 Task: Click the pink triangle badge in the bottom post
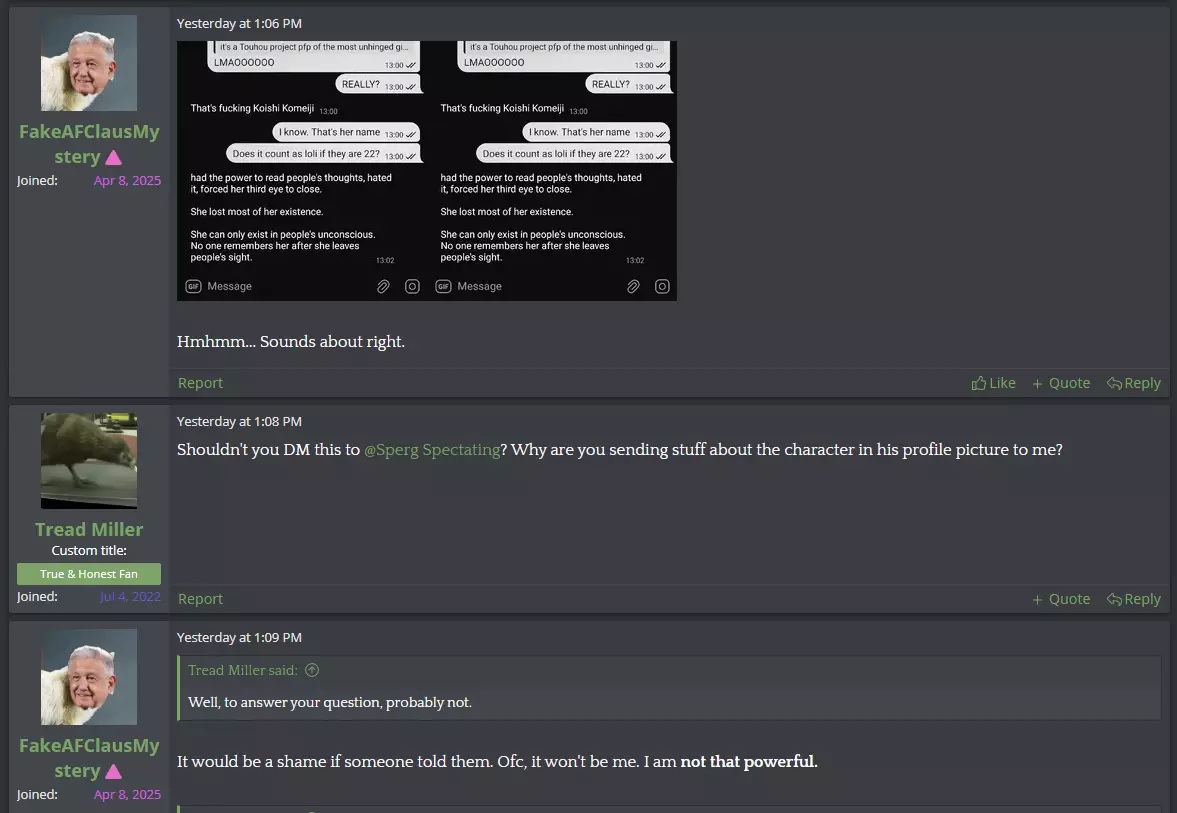click(113, 771)
